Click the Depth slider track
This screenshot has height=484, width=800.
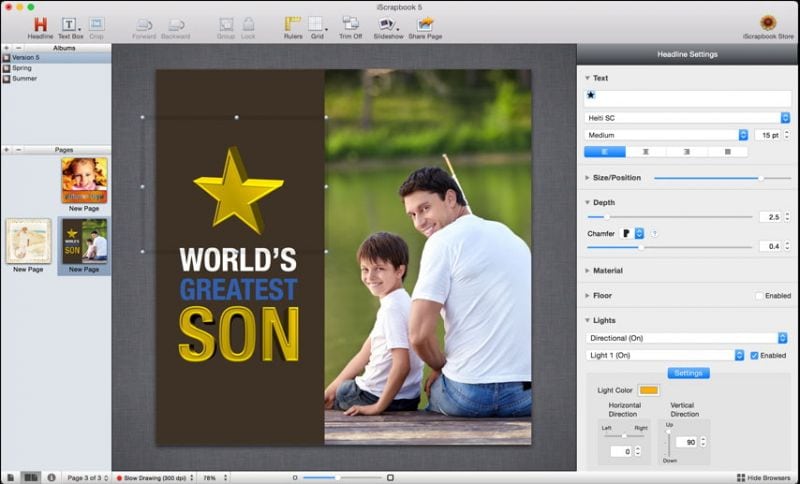(x=669, y=217)
